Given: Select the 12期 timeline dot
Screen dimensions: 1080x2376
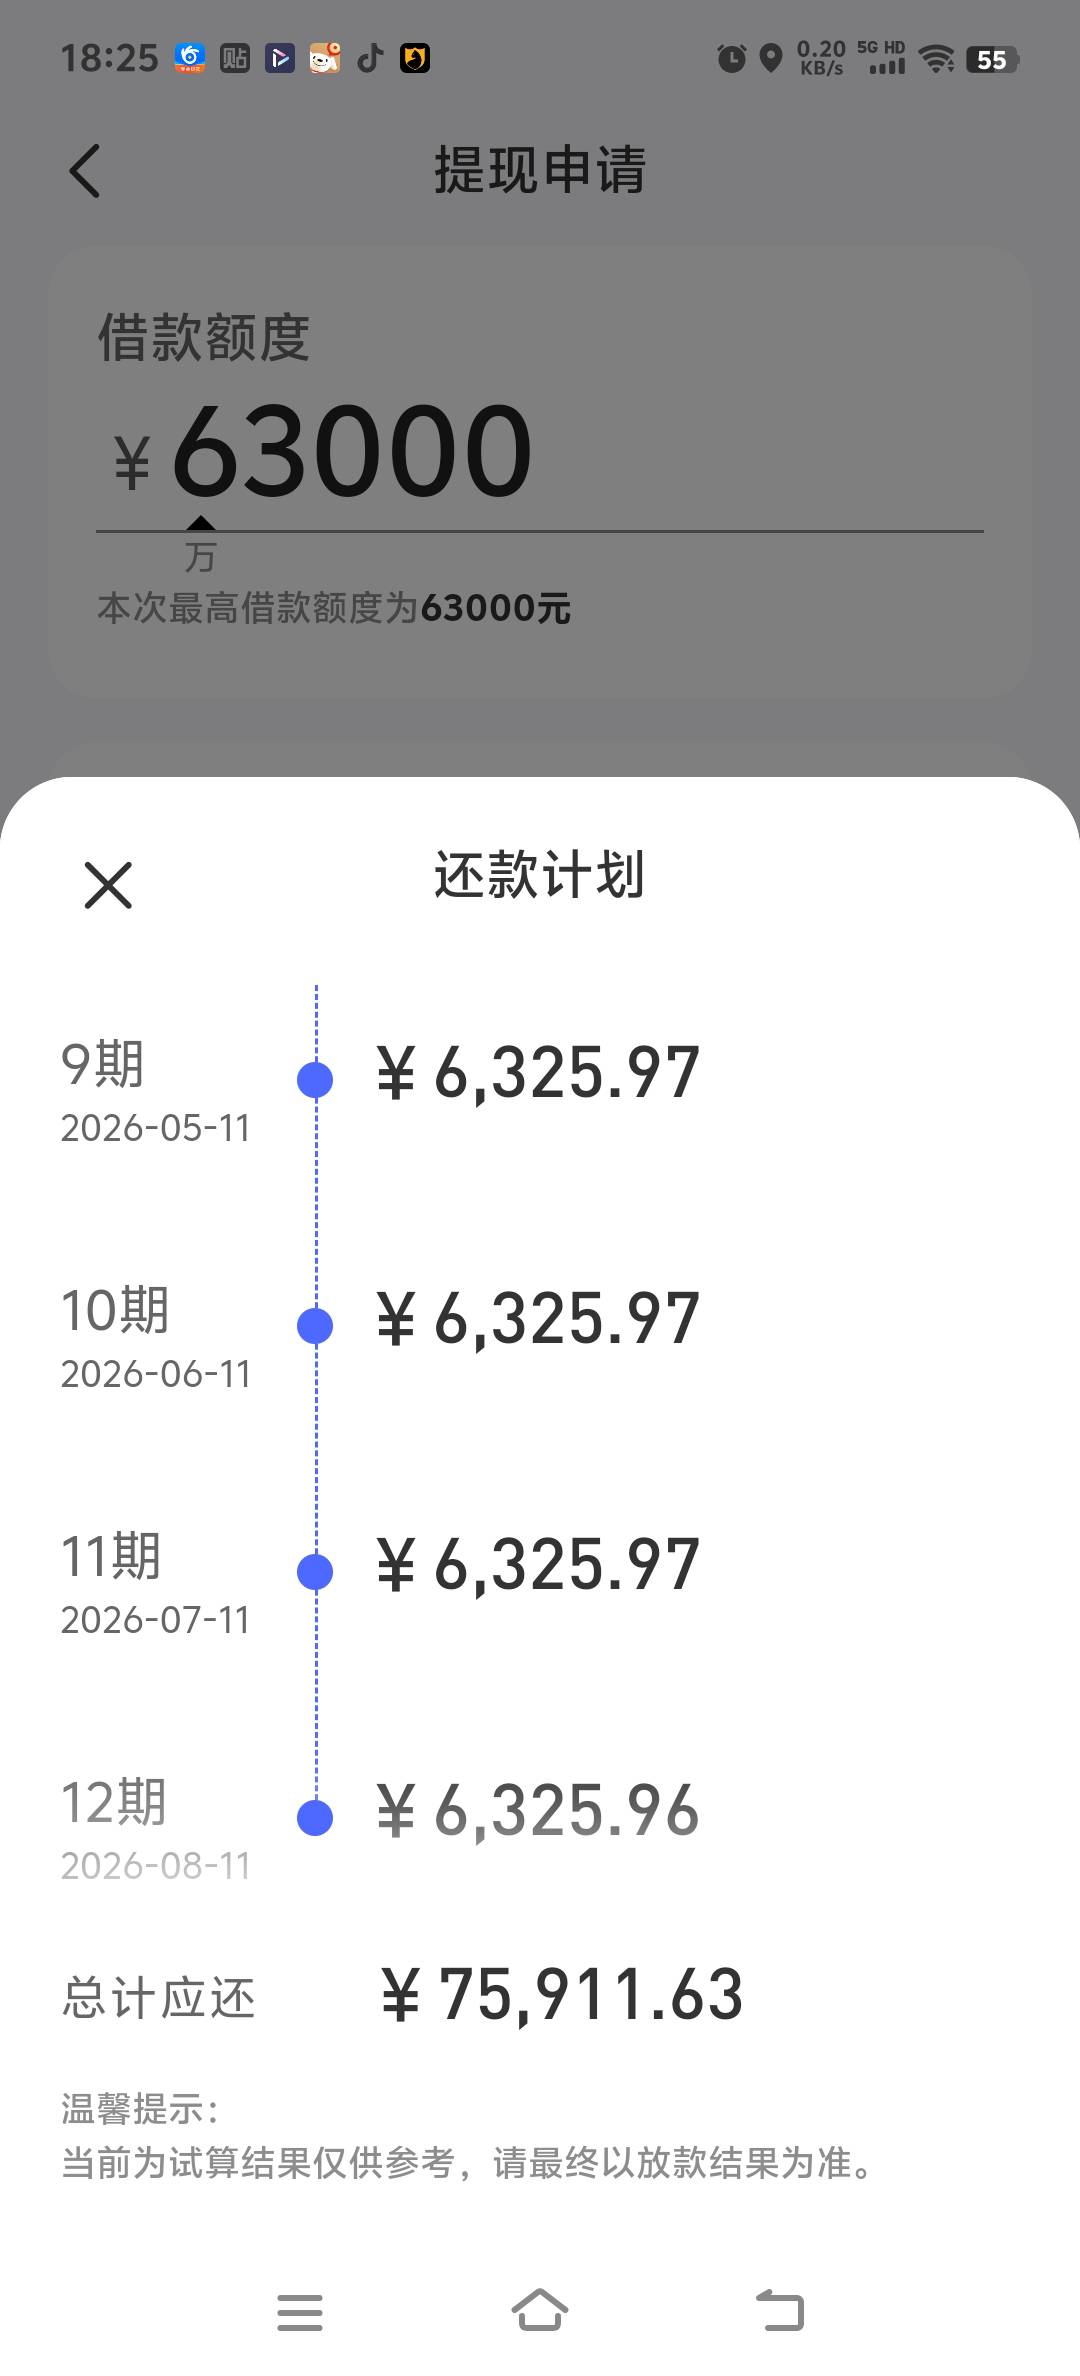Looking at the screenshot, I should pos(315,1818).
